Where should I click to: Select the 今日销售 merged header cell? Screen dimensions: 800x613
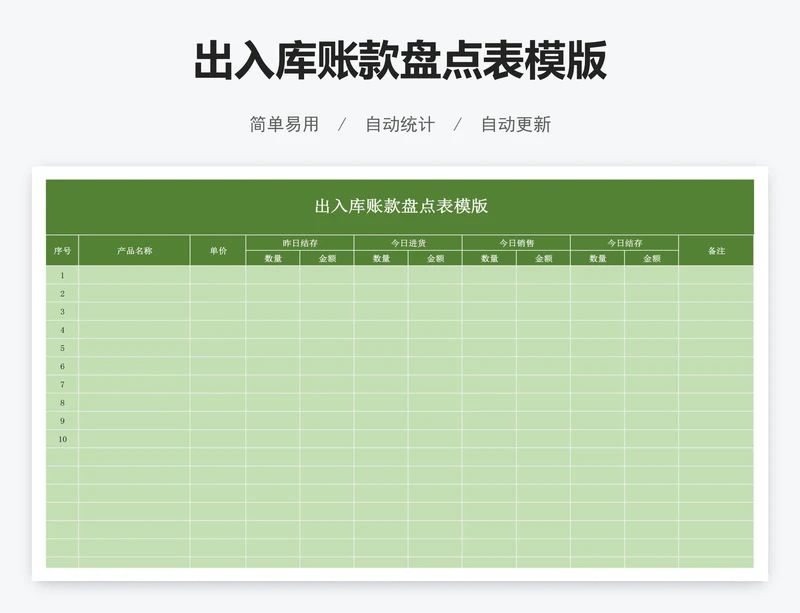click(x=516, y=243)
